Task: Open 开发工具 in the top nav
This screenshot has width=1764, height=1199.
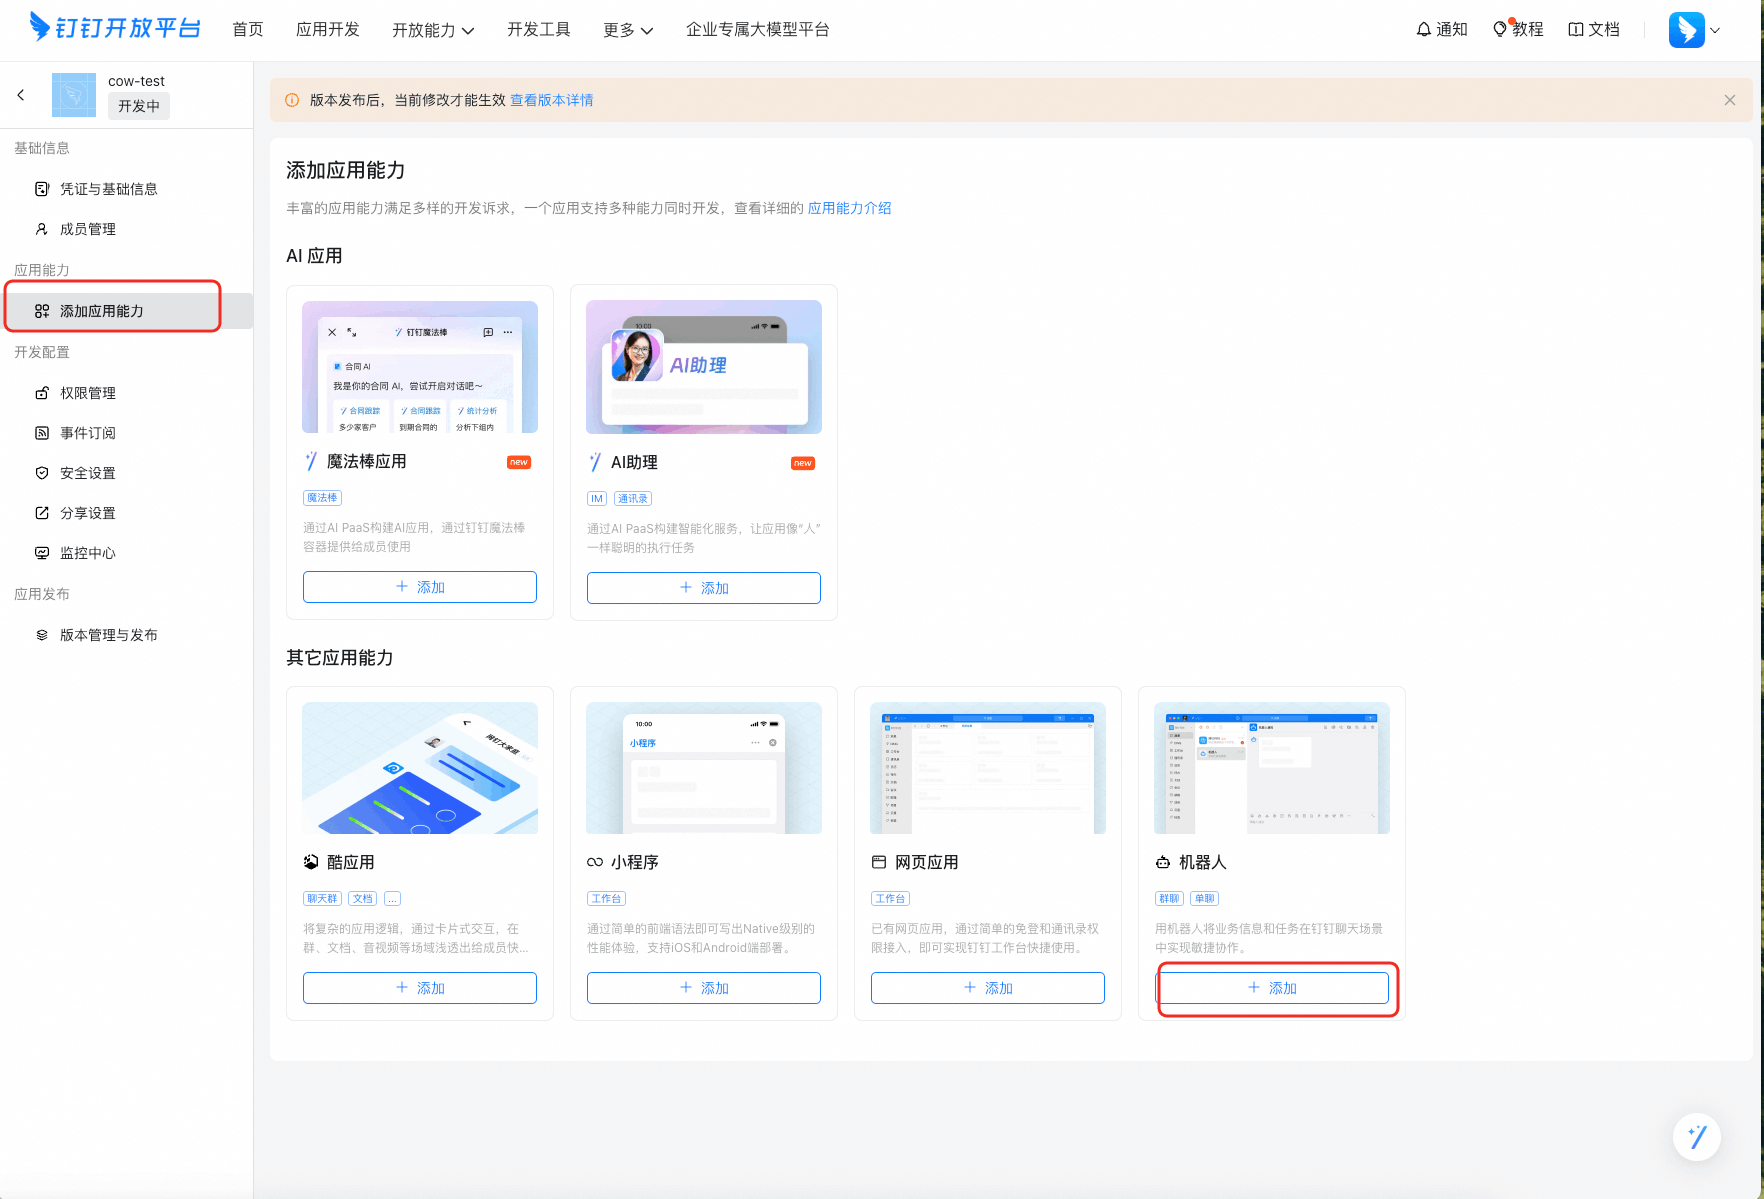Action: coord(539,30)
